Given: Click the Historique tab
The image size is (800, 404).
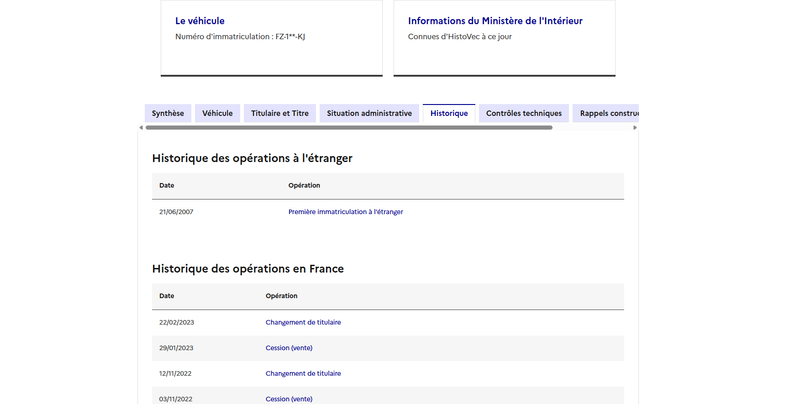Looking at the screenshot, I should 449,113.
